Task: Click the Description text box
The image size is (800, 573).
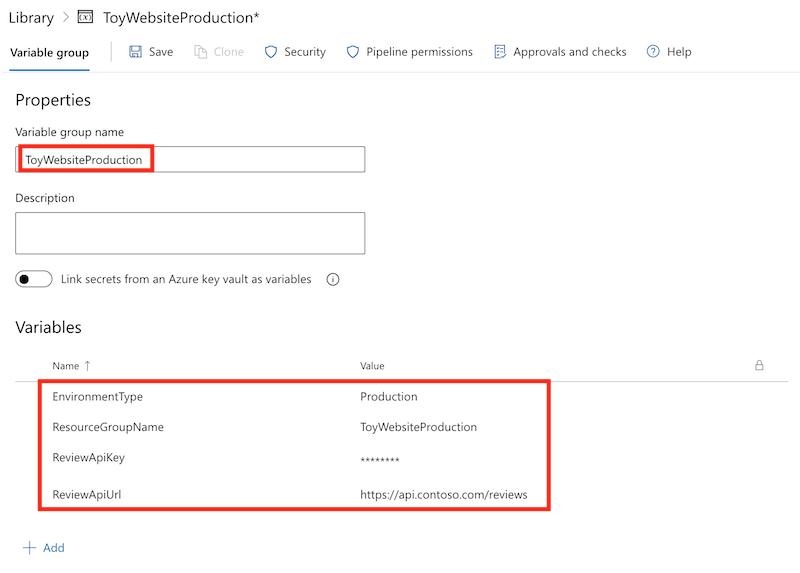Action: 190,233
